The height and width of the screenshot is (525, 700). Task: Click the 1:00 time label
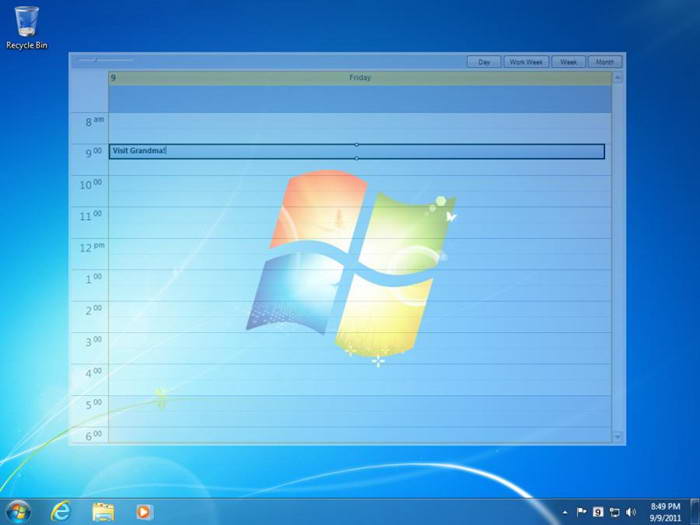point(93,279)
